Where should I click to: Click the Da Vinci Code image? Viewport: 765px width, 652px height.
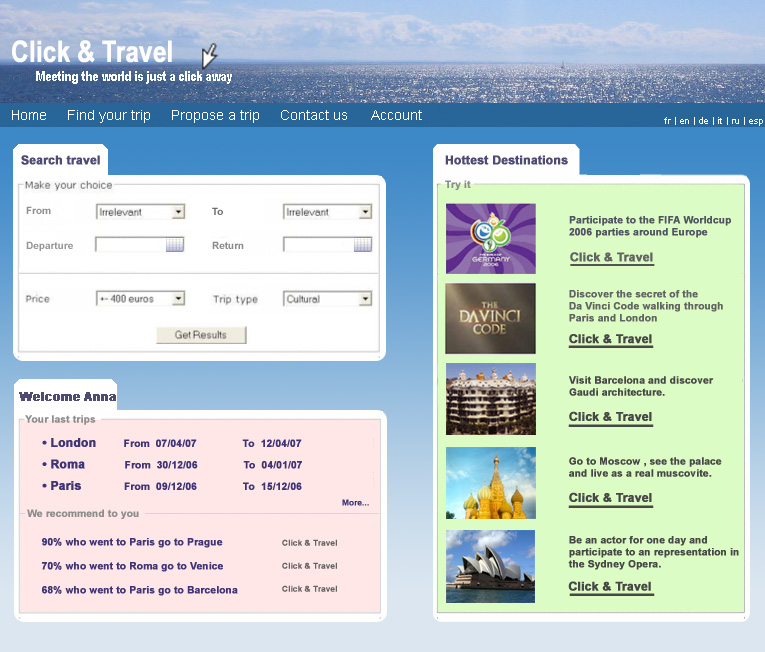[x=490, y=319]
